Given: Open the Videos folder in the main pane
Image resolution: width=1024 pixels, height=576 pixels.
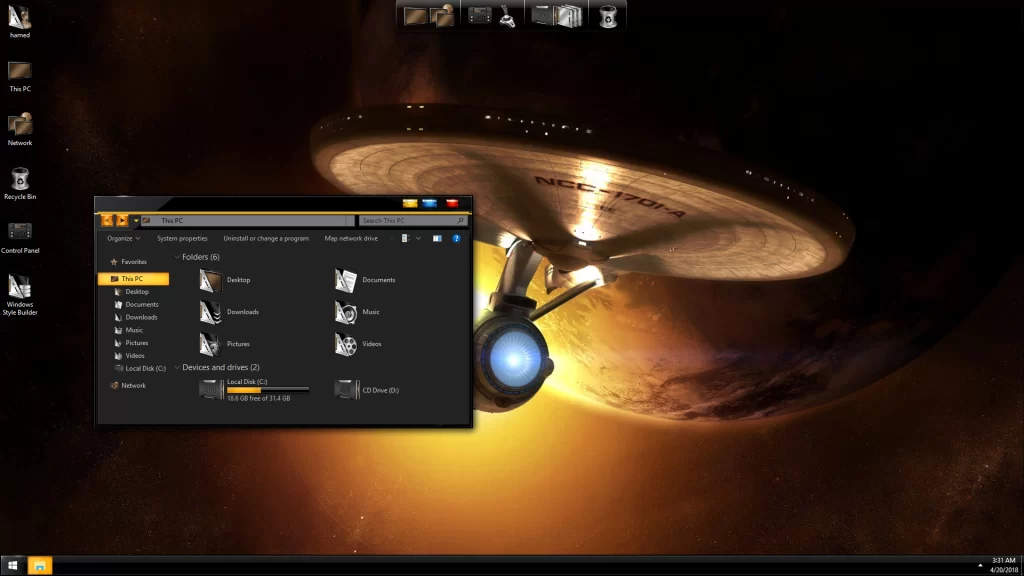Looking at the screenshot, I should pyautogui.click(x=346, y=344).
